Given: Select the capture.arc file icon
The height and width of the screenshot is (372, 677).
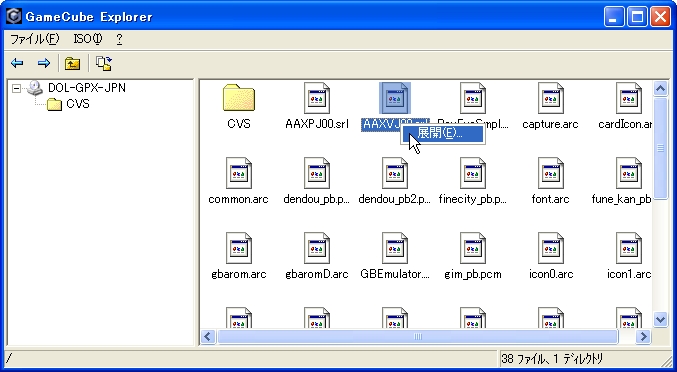Looking at the screenshot, I should (550, 98).
